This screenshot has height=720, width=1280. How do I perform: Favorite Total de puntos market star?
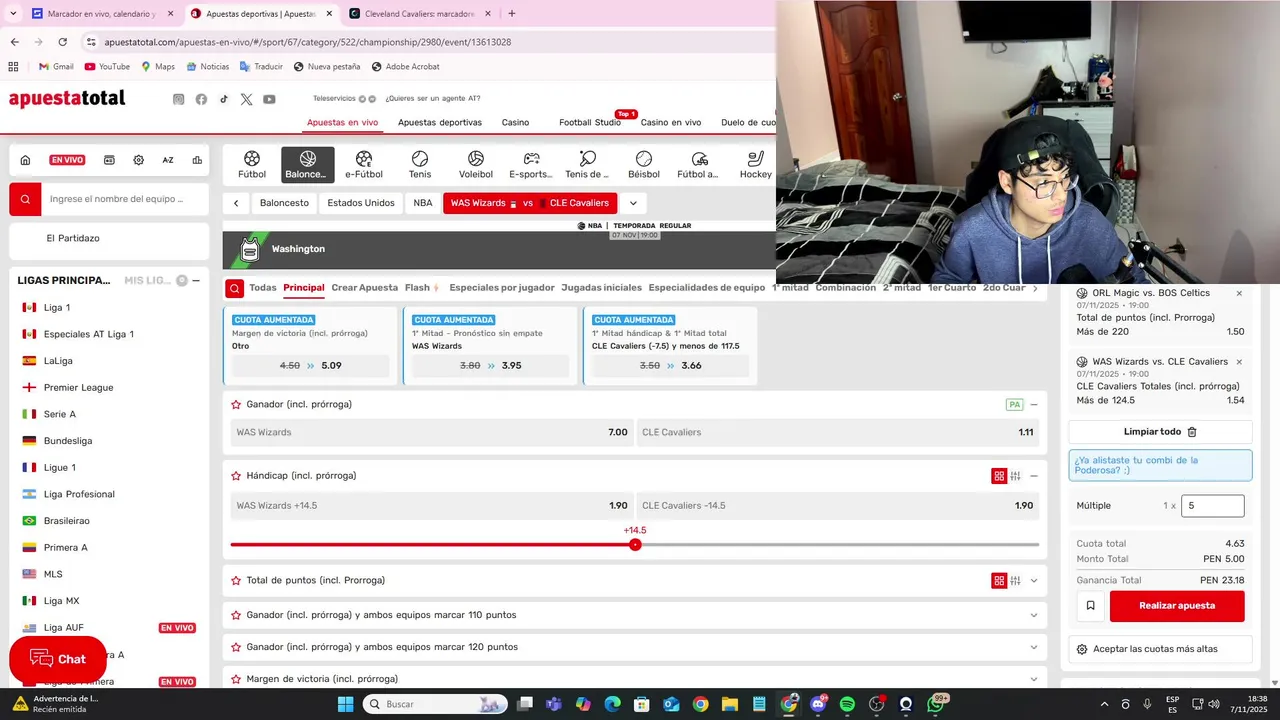click(236, 580)
